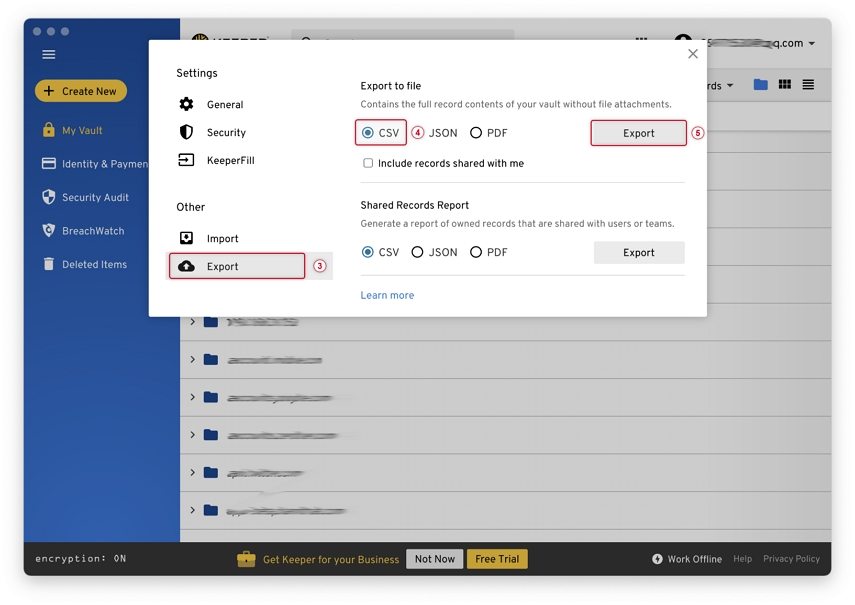Click the Security shield icon in settings

click(x=186, y=132)
